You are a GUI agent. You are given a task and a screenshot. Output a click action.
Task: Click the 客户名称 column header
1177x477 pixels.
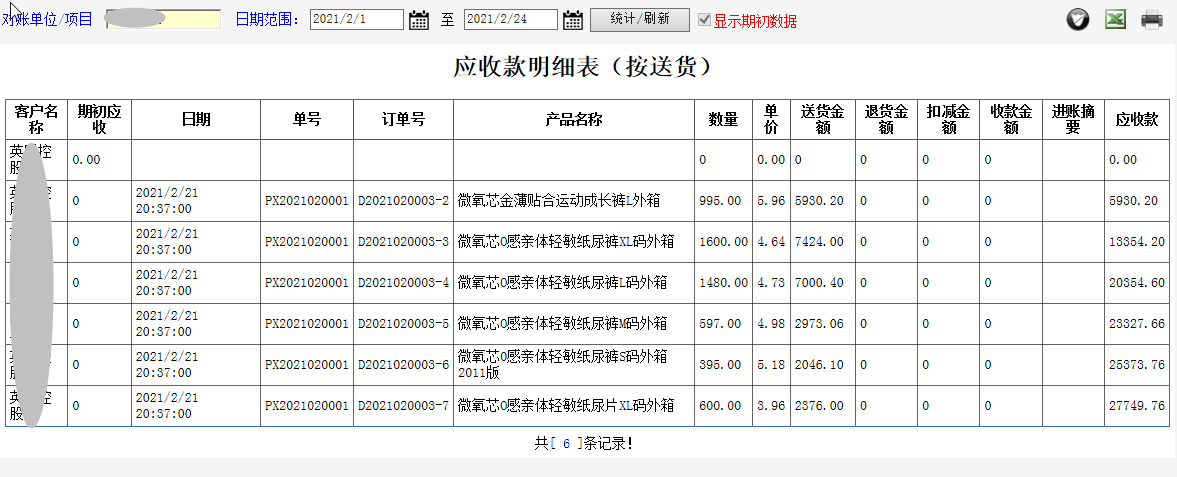pyautogui.click(x=36, y=120)
